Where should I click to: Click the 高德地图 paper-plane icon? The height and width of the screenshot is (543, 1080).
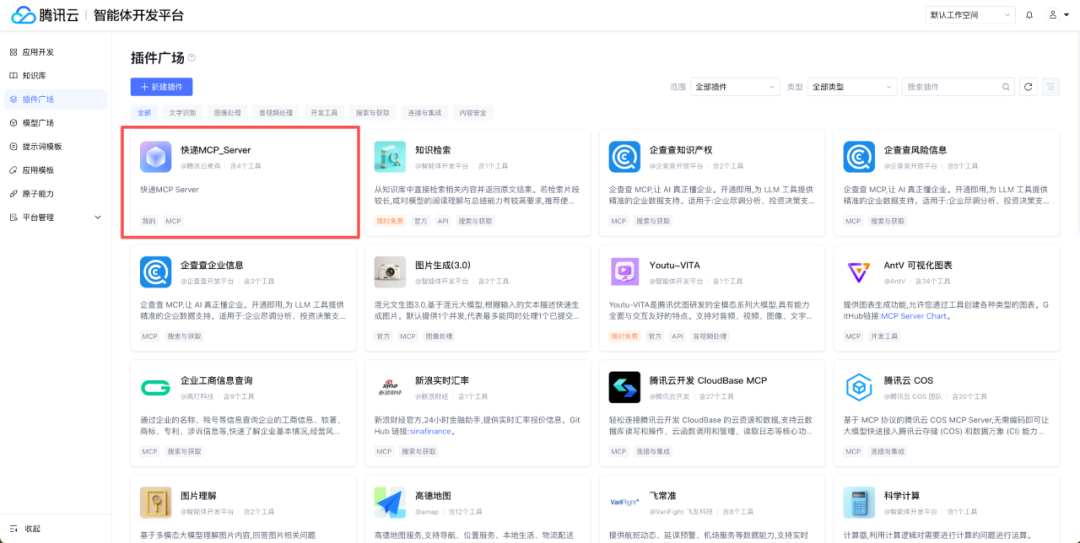pyautogui.click(x=390, y=503)
